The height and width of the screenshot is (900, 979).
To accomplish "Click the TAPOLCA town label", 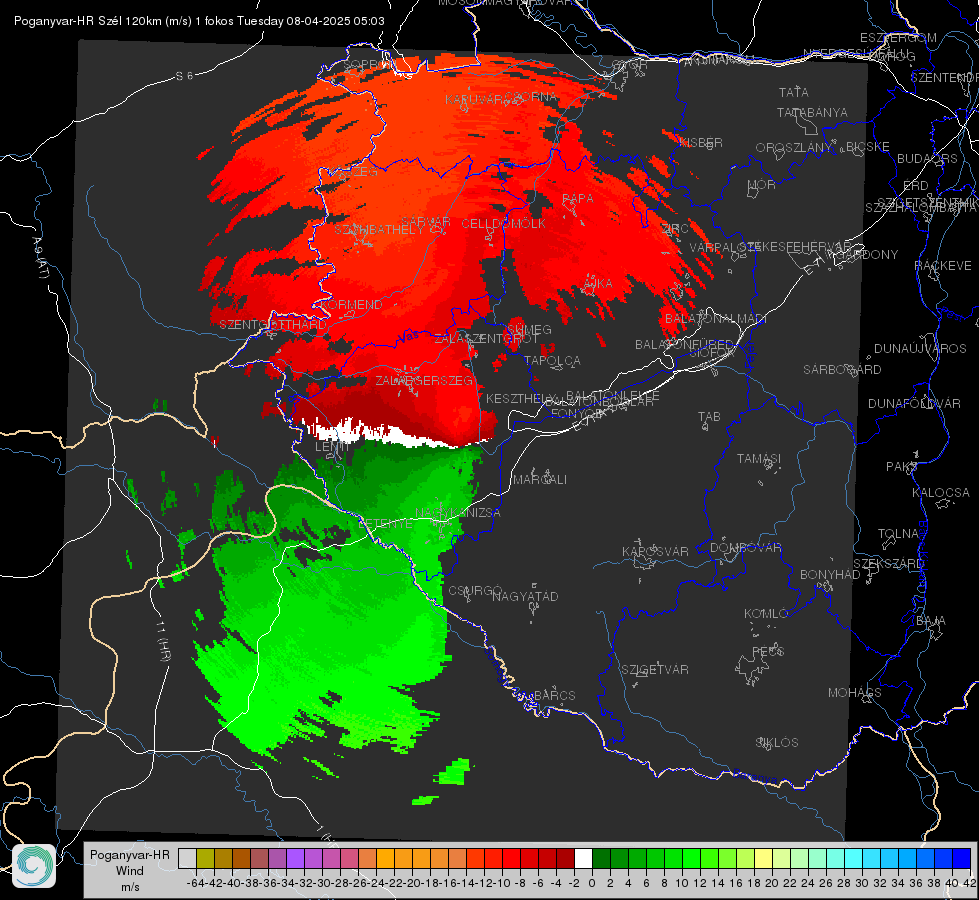I will 552,360.
